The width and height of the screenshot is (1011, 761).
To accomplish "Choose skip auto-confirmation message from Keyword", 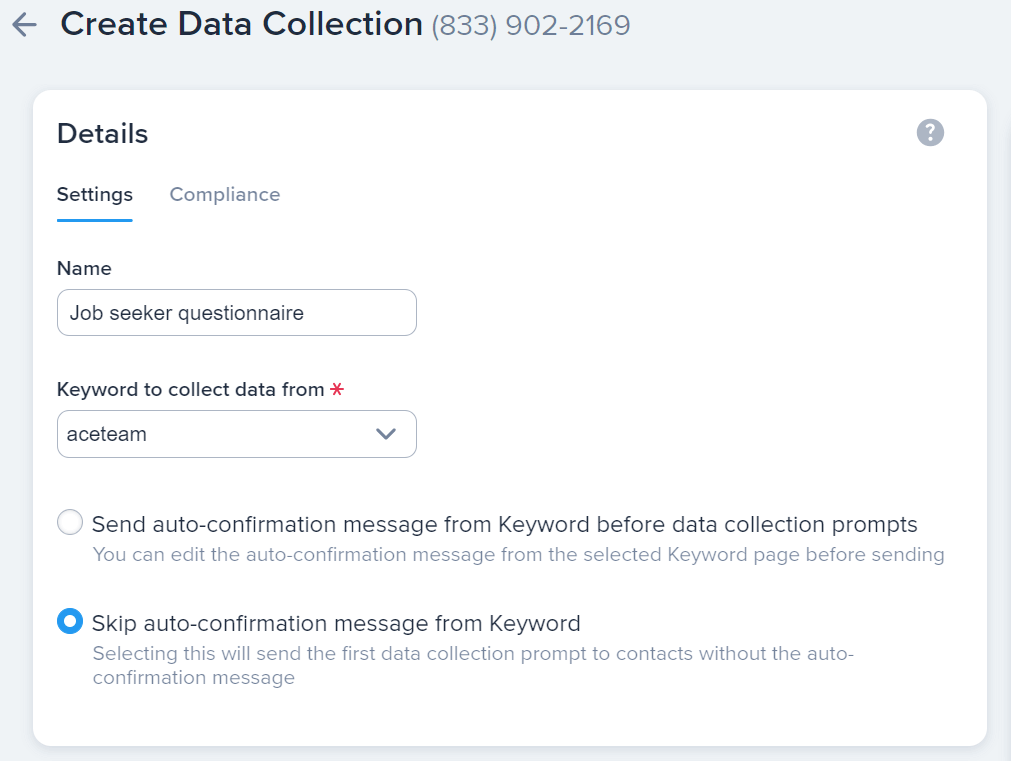I will [69, 621].
